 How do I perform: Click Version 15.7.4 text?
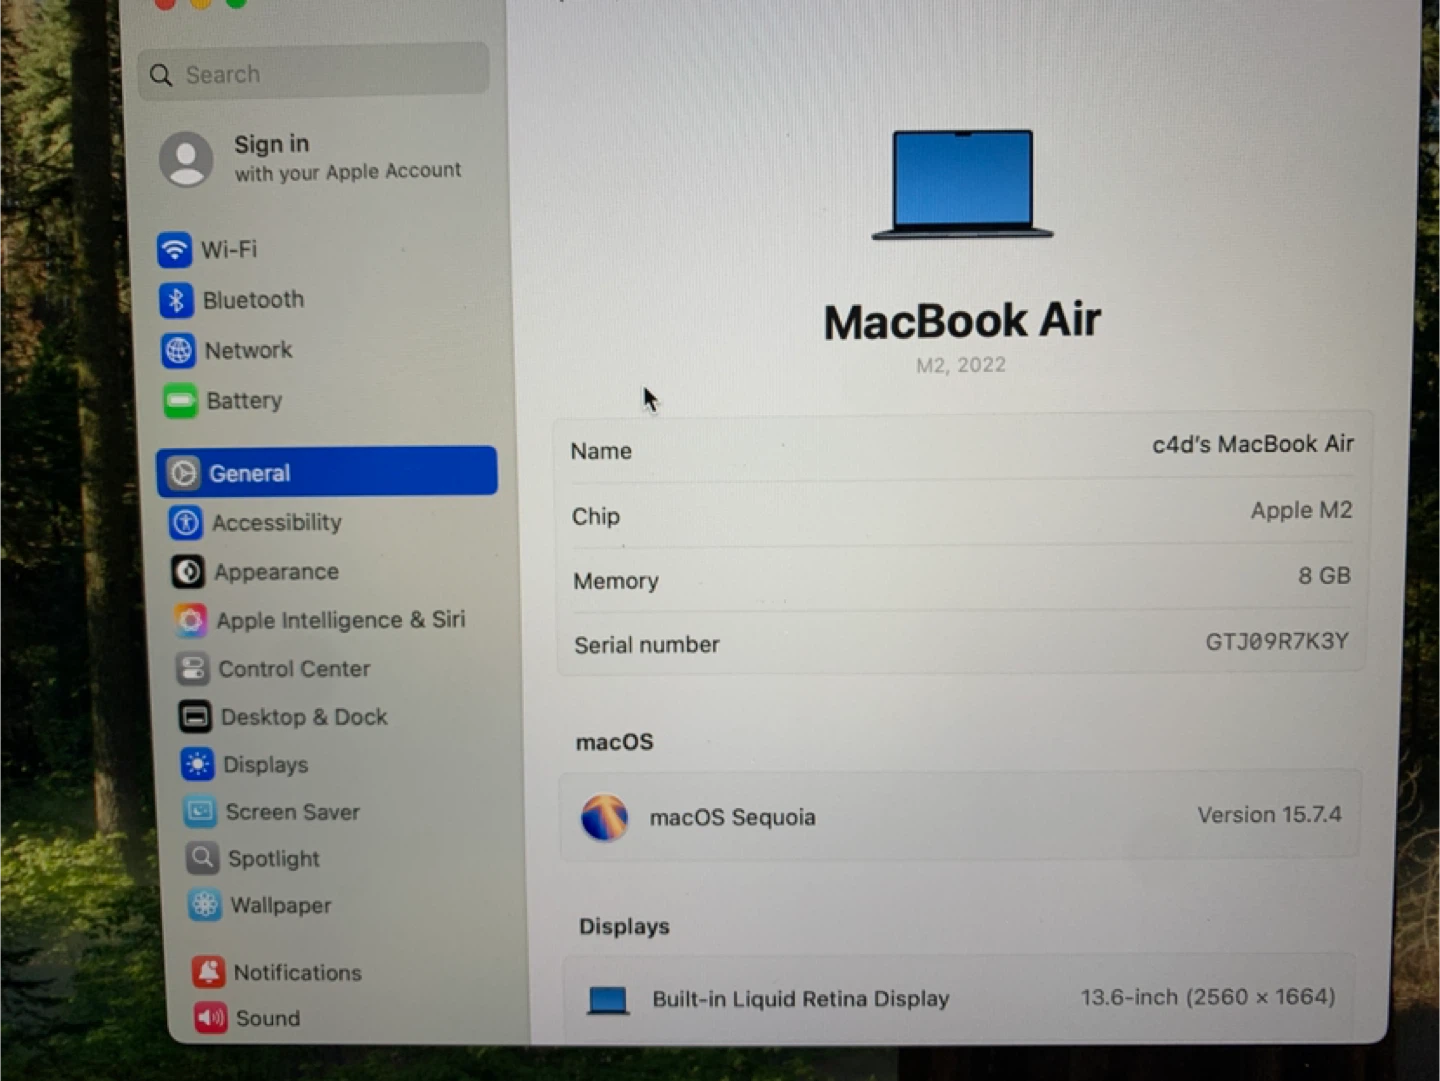1269,815
